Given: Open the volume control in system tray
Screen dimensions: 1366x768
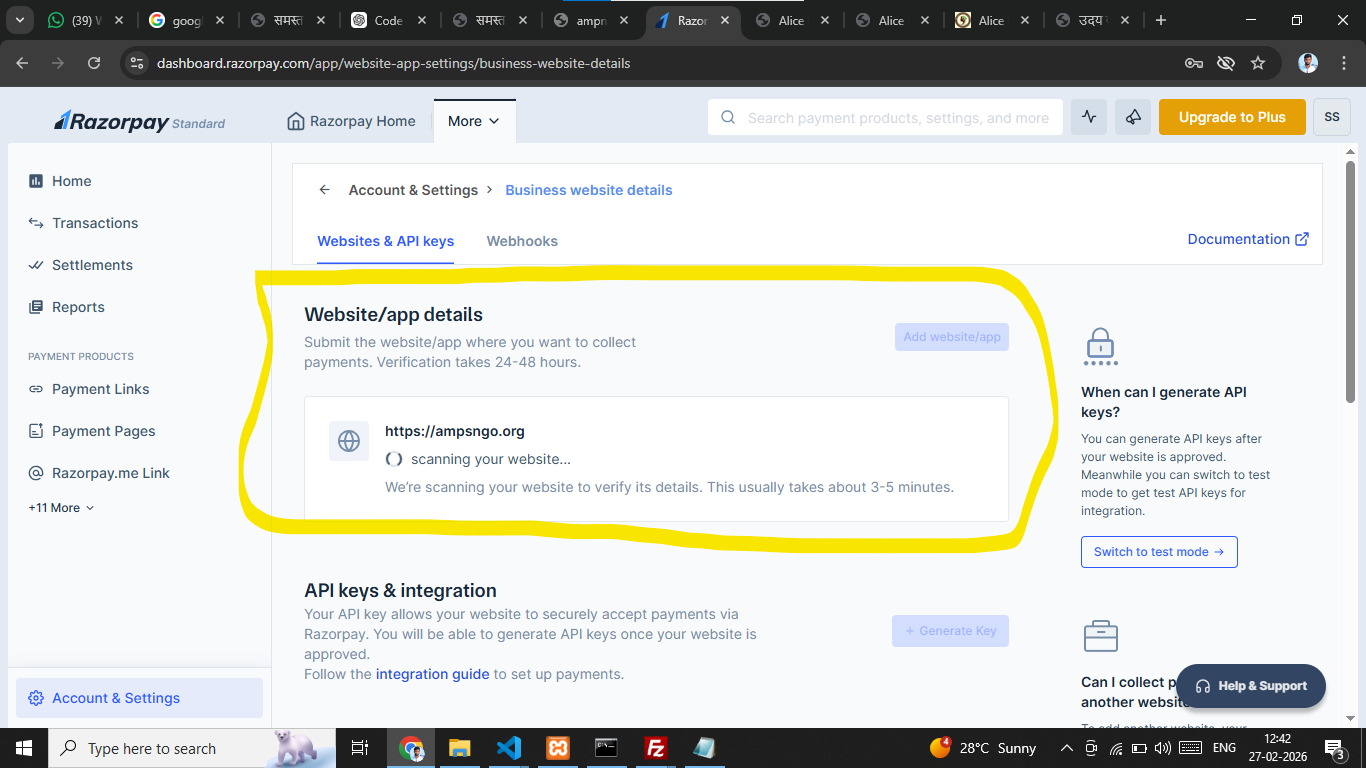Looking at the screenshot, I should [1162, 748].
